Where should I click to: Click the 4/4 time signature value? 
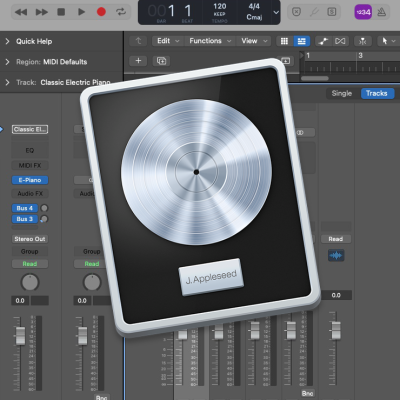[x=254, y=6]
